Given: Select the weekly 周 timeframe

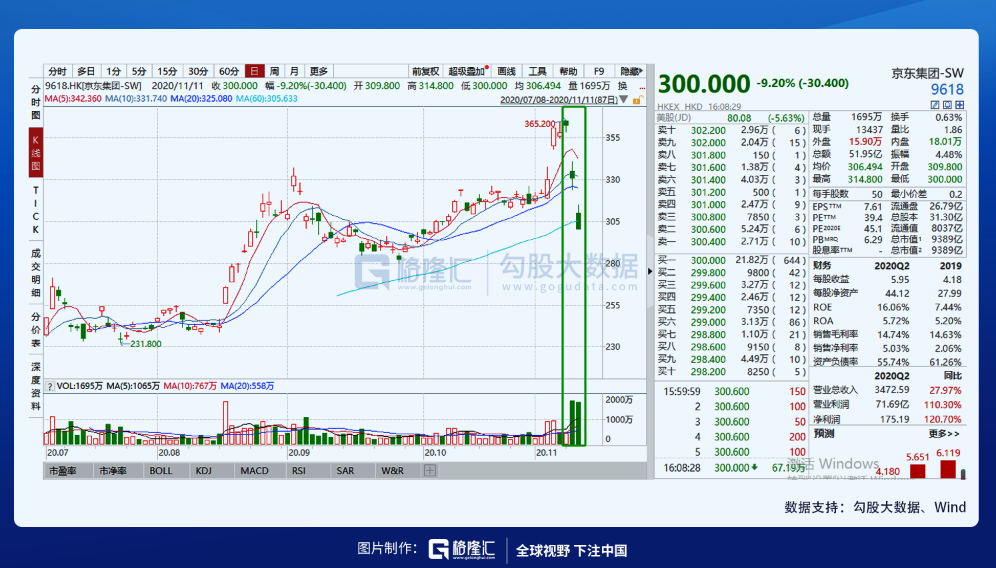Looking at the screenshot, I should pos(274,71).
